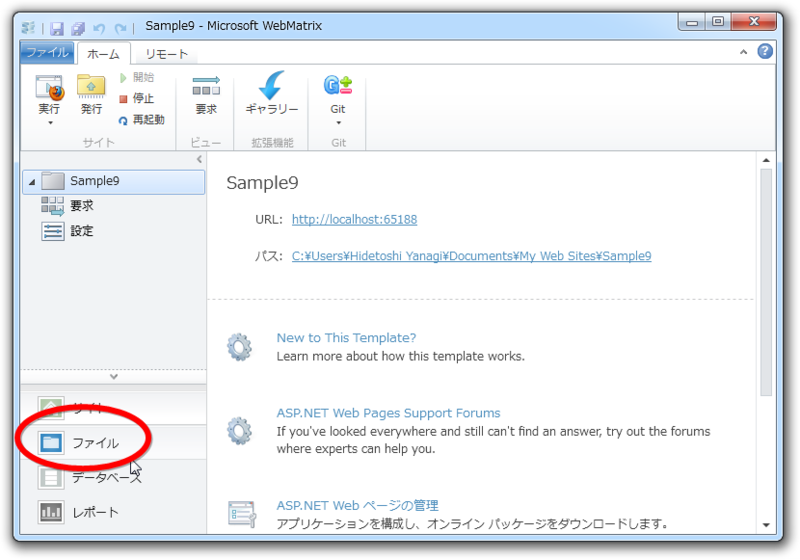Screen dimensions: 800x560
Task: Minimize the WebMatrix window
Action: (x=692, y=22)
